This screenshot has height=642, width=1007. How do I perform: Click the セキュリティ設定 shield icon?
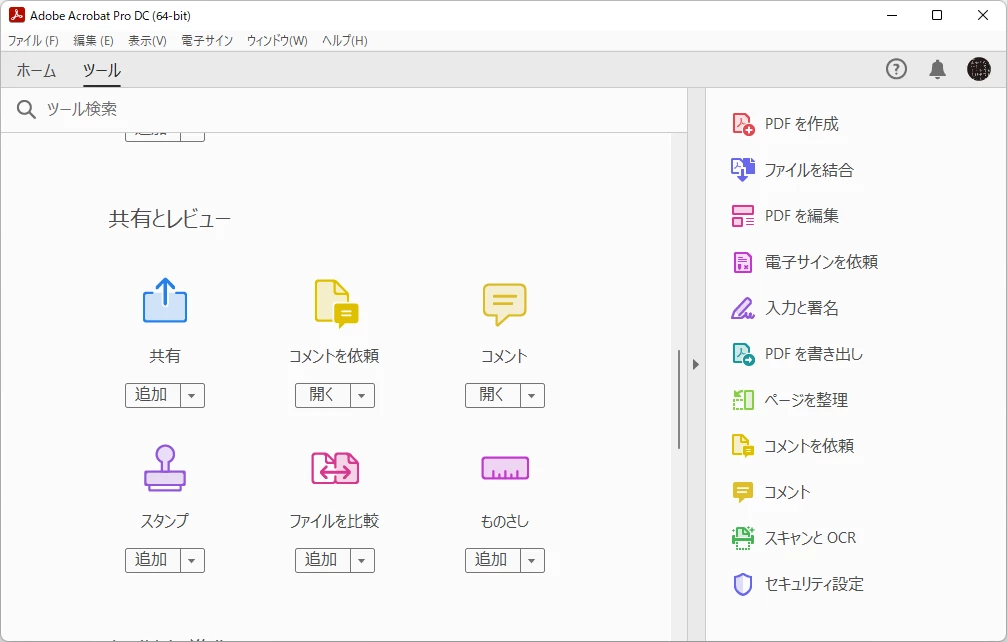tap(743, 584)
